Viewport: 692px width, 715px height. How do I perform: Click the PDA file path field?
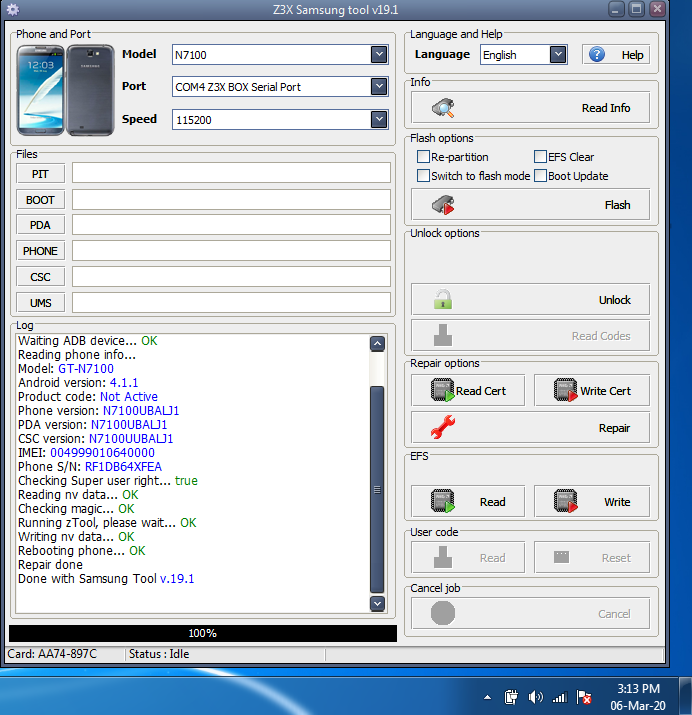(231, 225)
